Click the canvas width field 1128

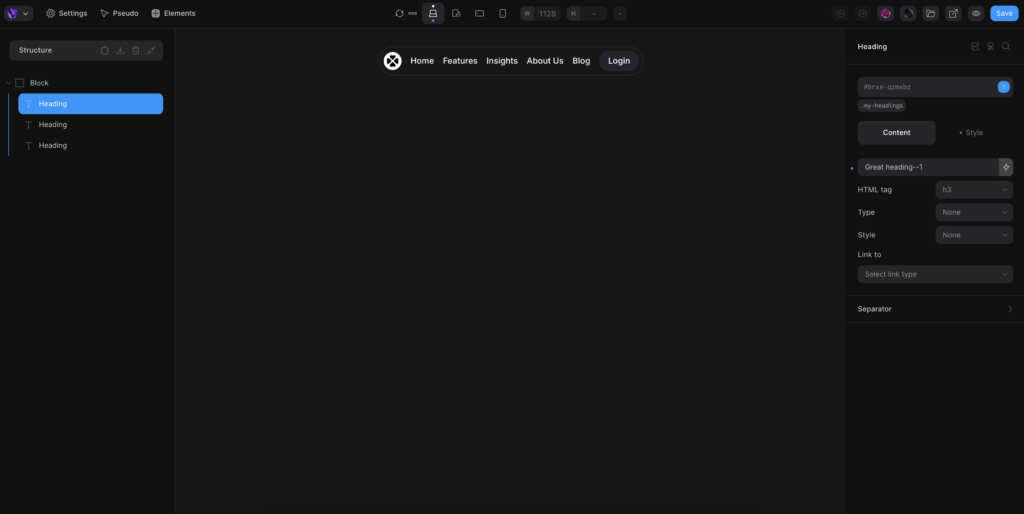540,13
